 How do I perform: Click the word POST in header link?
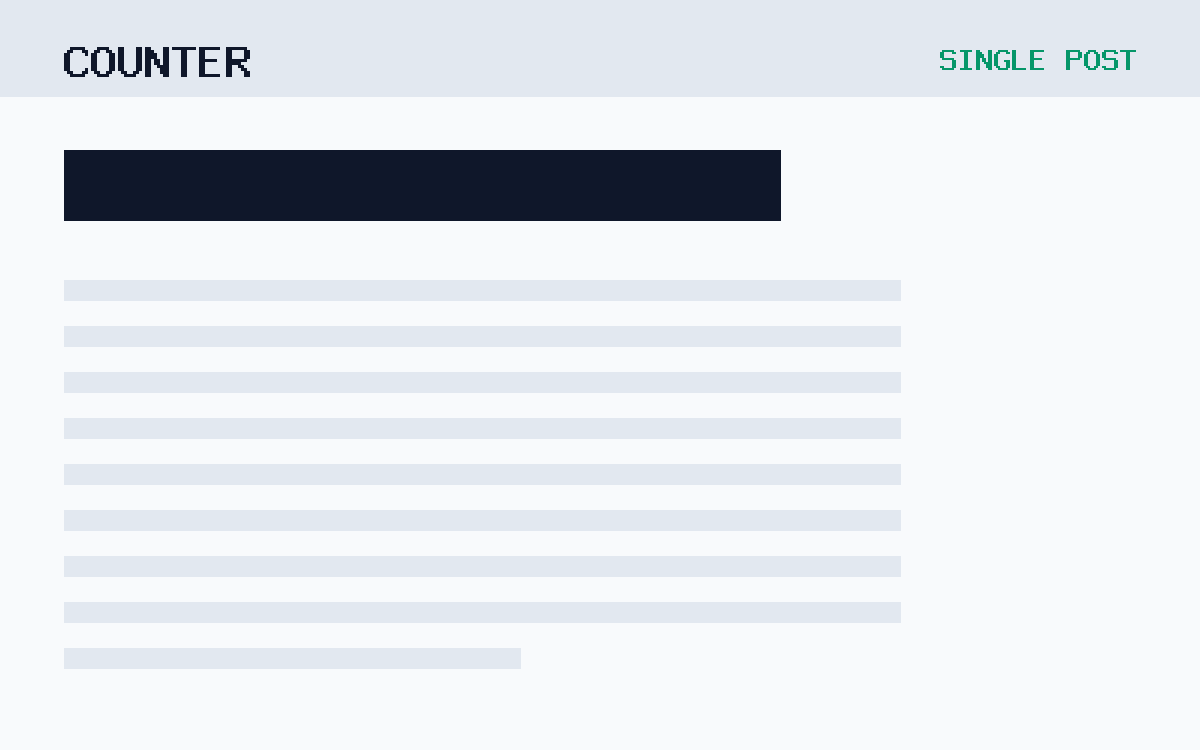pos(1100,60)
